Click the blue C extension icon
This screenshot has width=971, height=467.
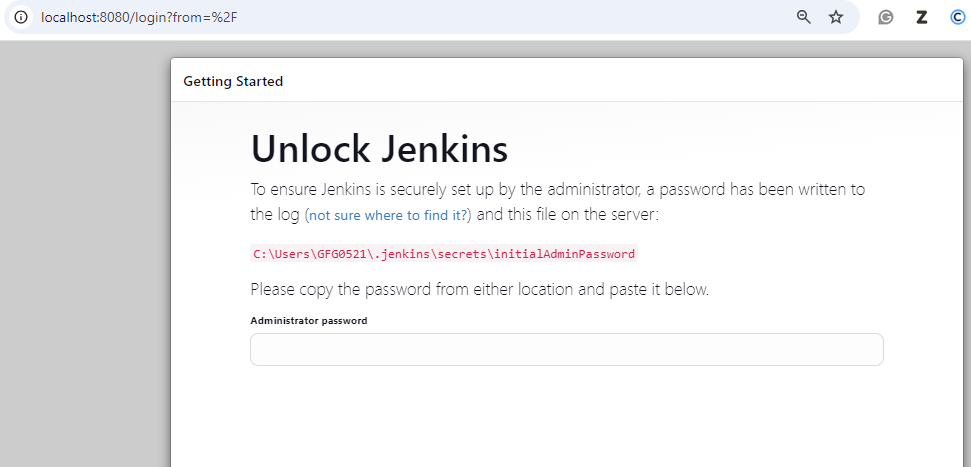point(958,17)
